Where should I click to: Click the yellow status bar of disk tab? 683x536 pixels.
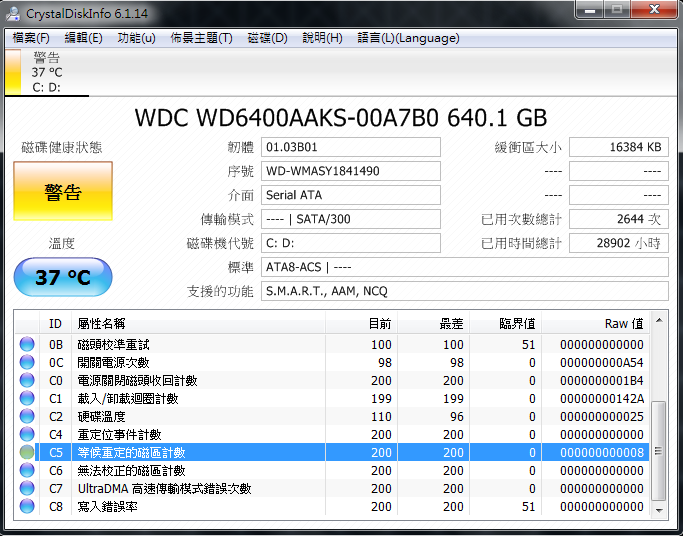[13, 72]
